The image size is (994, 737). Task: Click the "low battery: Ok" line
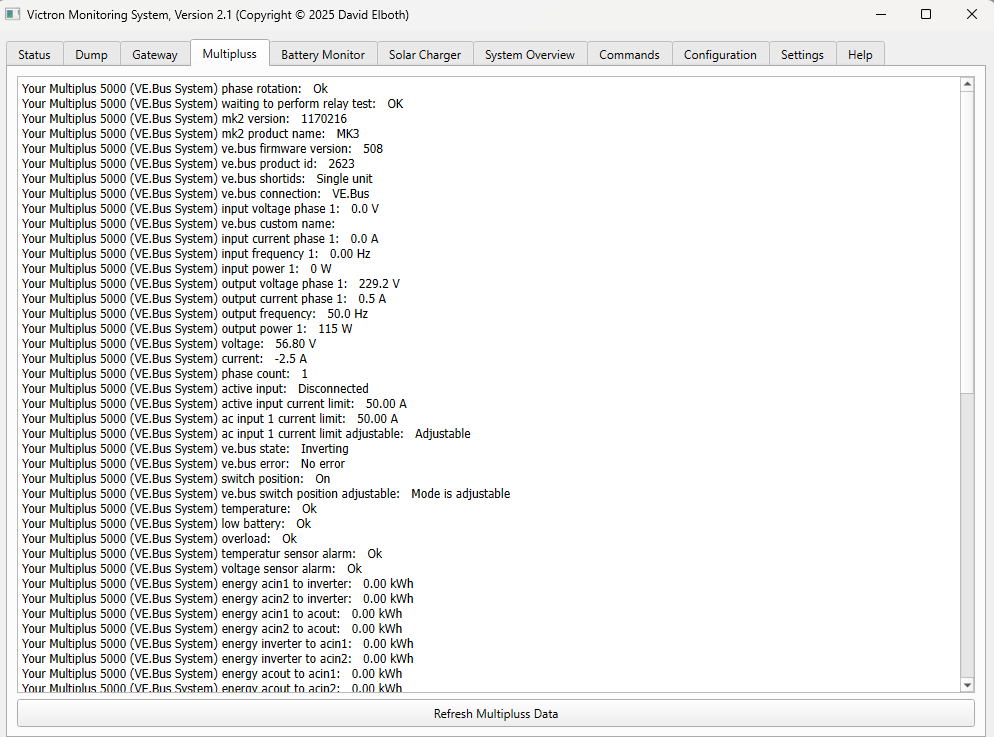point(167,524)
